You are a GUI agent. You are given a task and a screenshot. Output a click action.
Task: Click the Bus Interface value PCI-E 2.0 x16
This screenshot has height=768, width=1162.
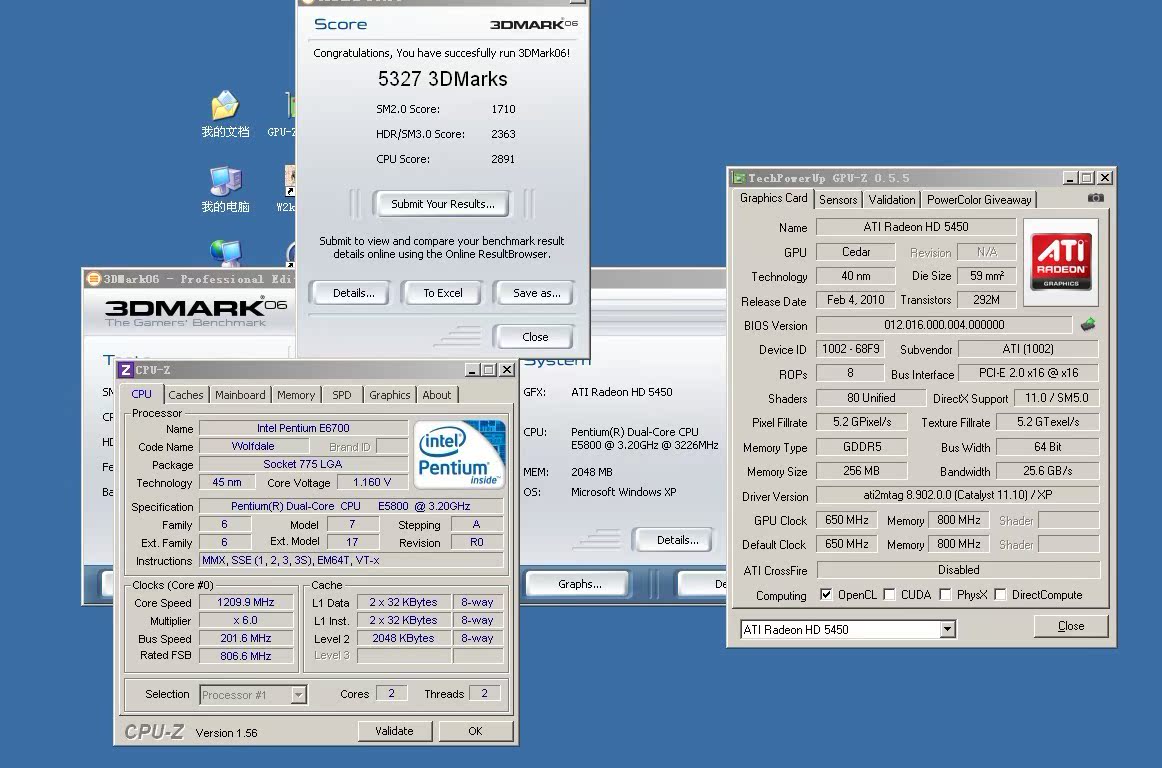[1028, 373]
